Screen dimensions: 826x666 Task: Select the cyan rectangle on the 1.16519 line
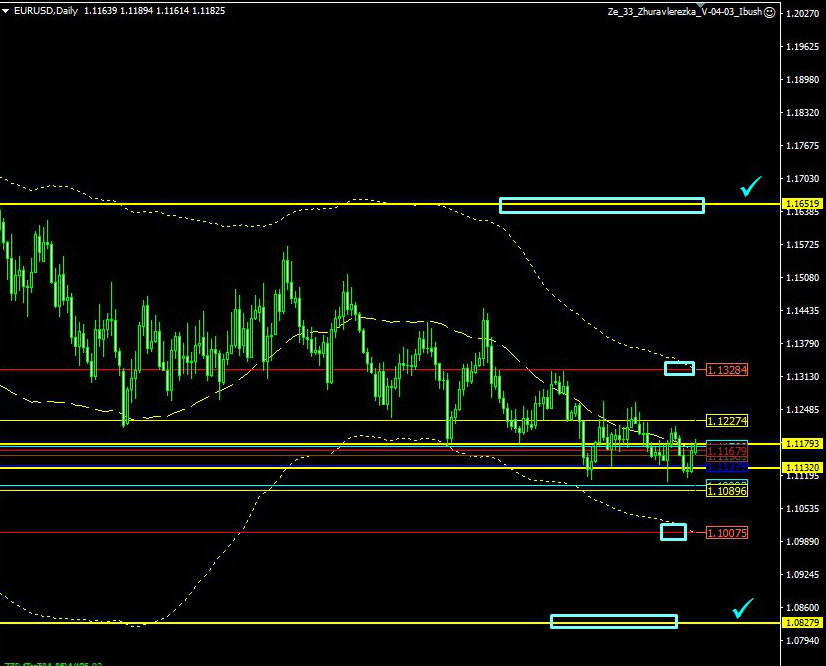tap(601, 205)
